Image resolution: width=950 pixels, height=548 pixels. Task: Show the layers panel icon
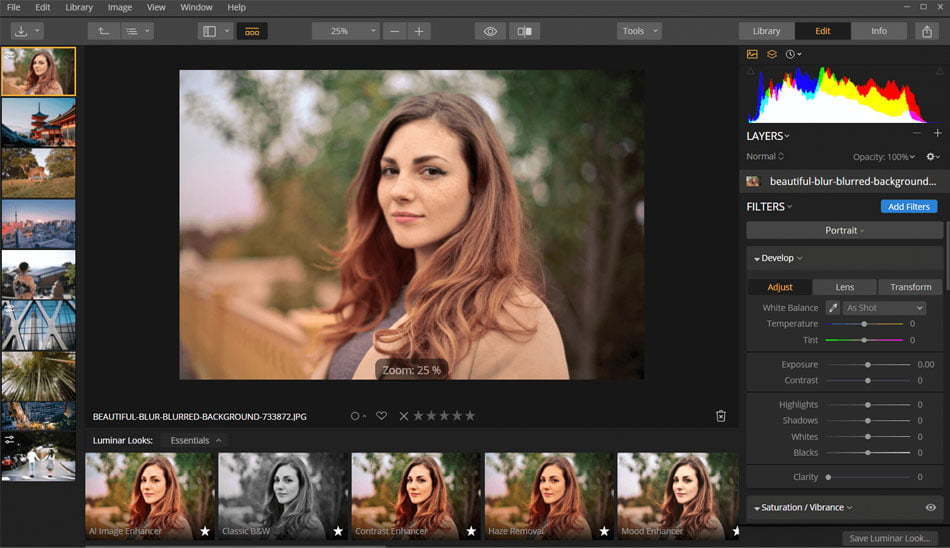pyautogui.click(x=771, y=54)
